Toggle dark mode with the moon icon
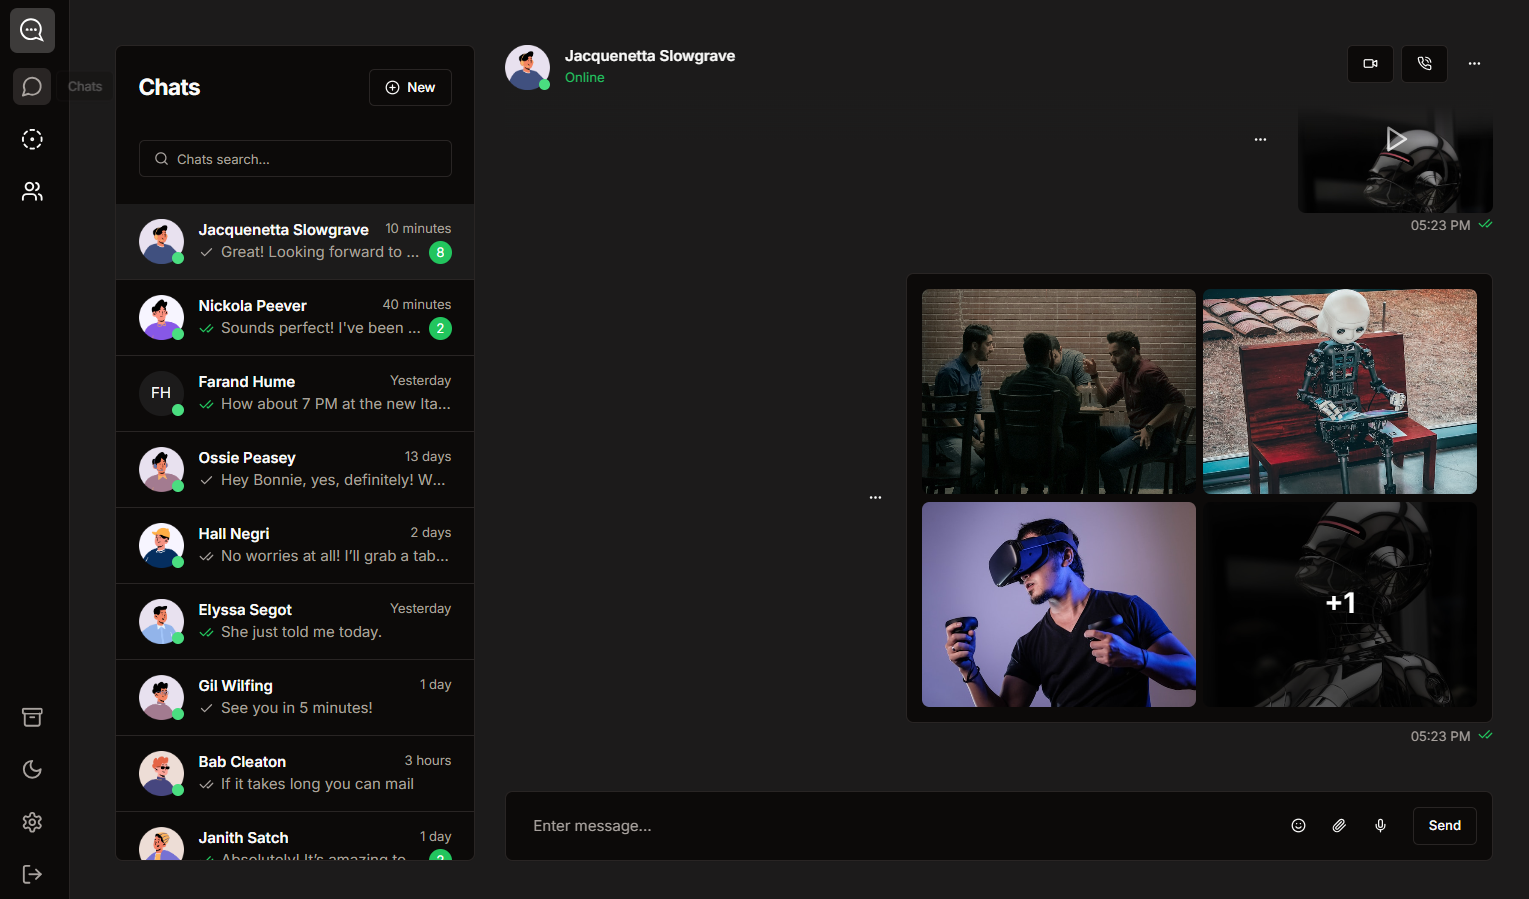Image resolution: width=1529 pixels, height=899 pixels. point(31,769)
